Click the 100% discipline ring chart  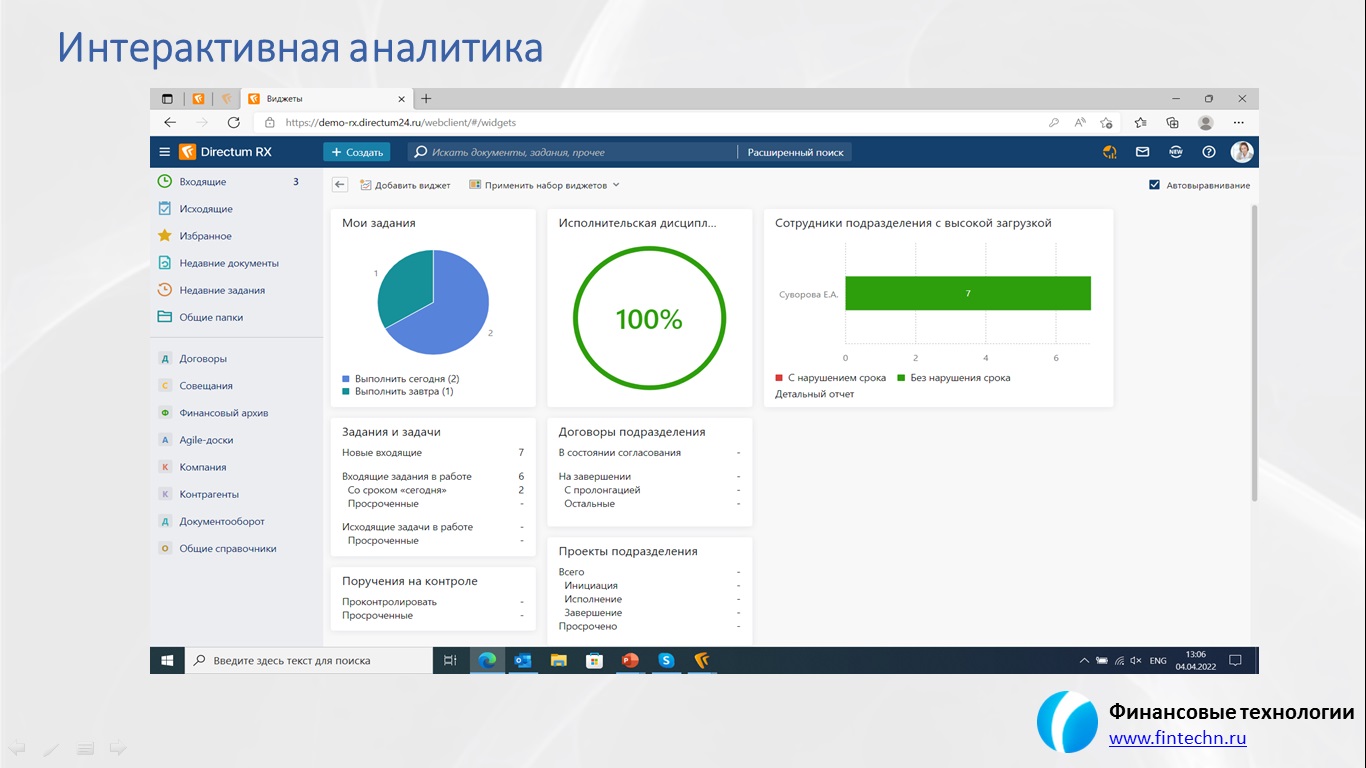click(x=649, y=319)
